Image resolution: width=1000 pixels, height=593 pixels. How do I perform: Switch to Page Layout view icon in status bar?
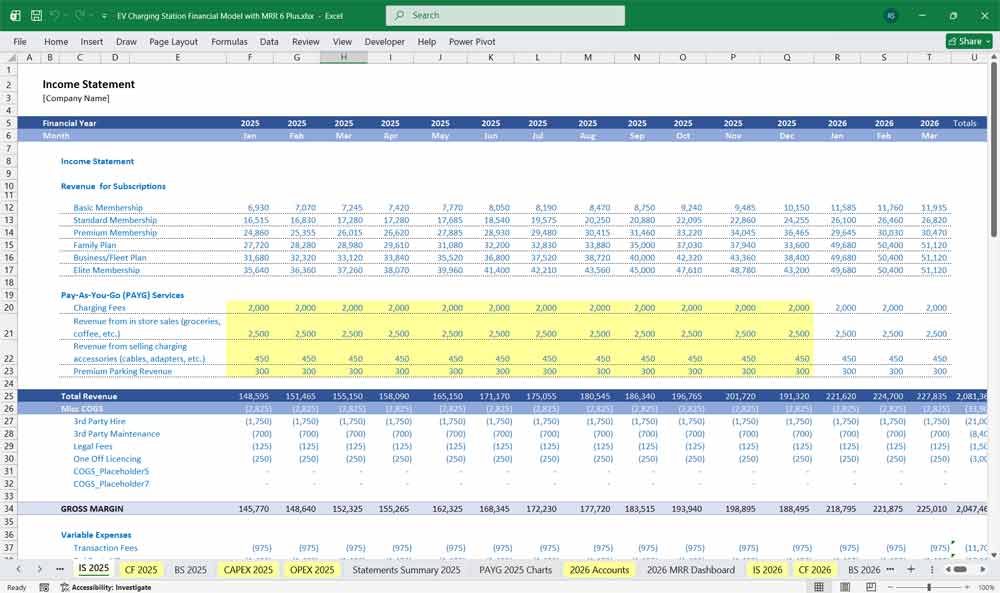pyautogui.click(x=847, y=585)
